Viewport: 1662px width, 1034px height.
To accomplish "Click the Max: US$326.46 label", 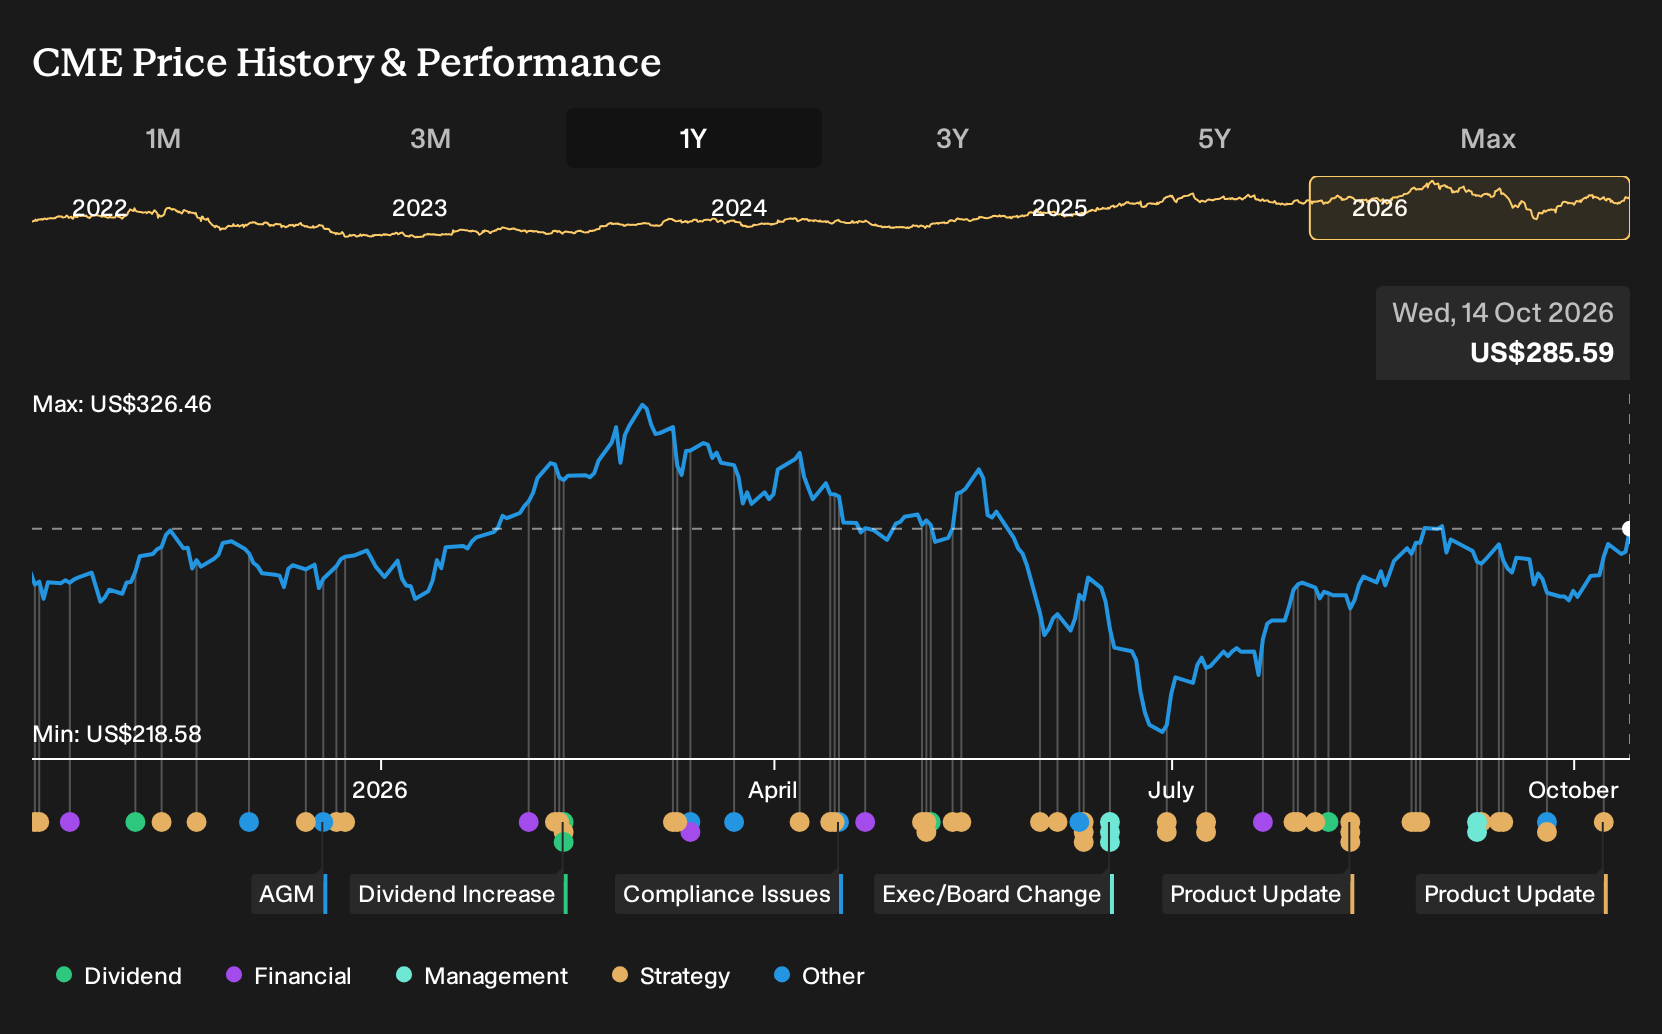I will [x=122, y=404].
